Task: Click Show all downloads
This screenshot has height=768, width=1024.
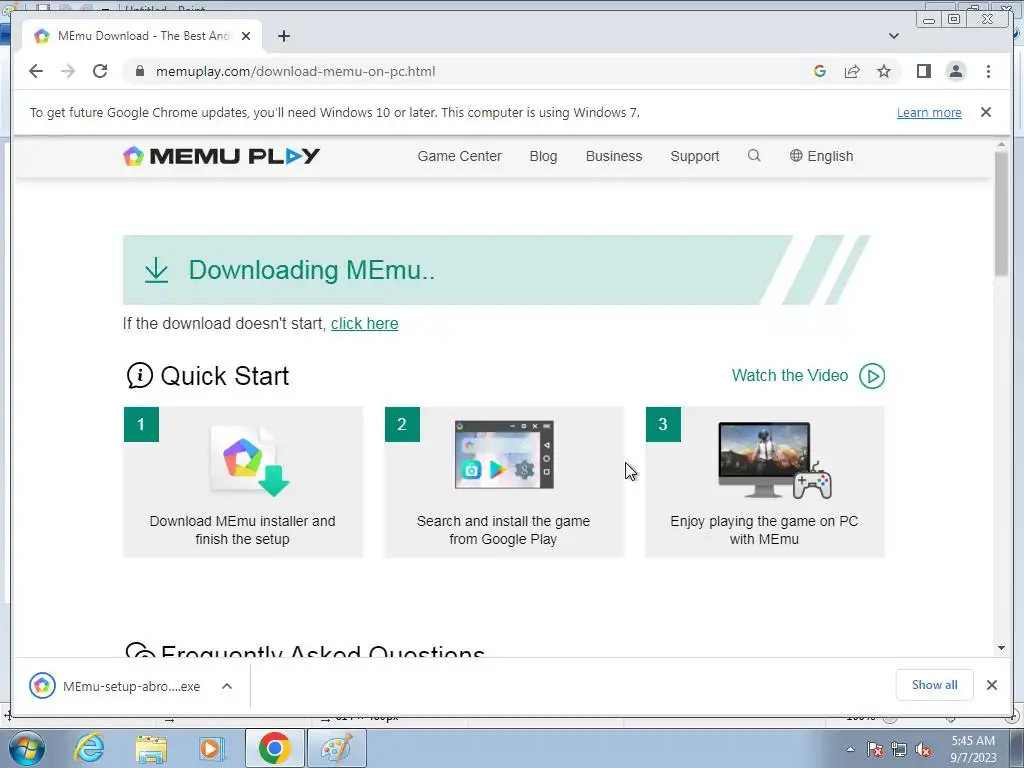Action: [935, 685]
